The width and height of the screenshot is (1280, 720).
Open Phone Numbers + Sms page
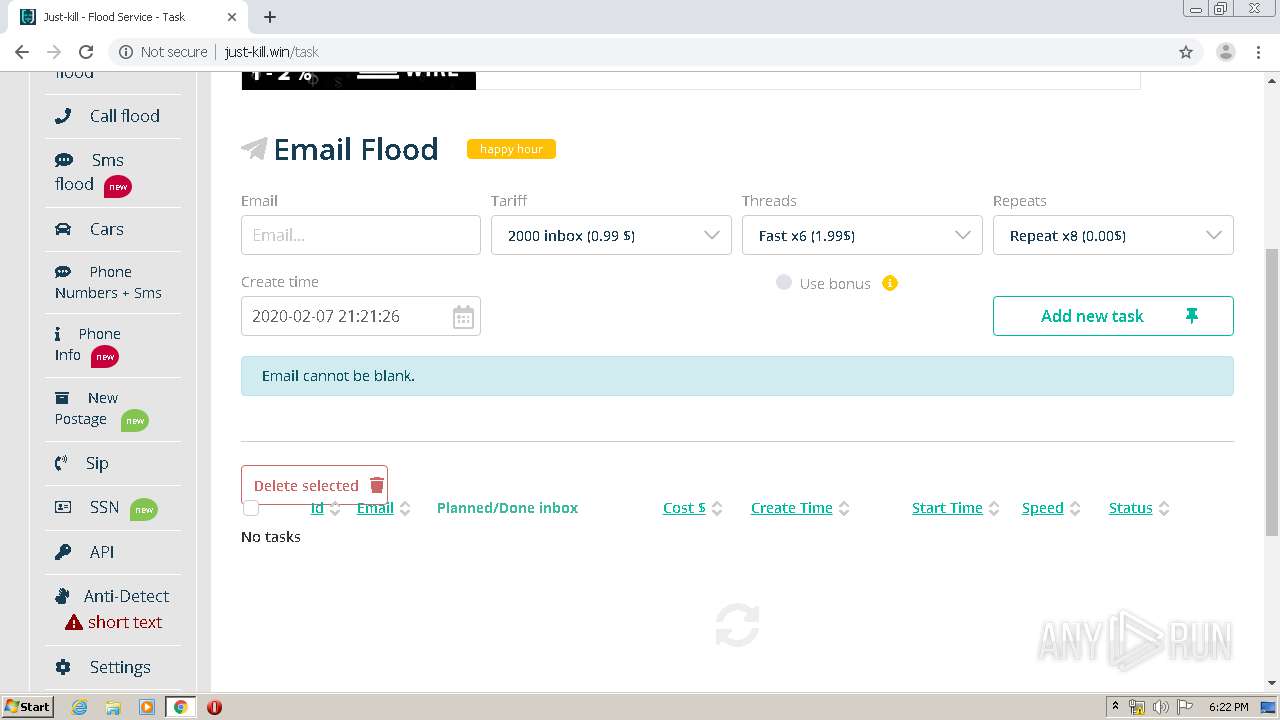pos(109,282)
